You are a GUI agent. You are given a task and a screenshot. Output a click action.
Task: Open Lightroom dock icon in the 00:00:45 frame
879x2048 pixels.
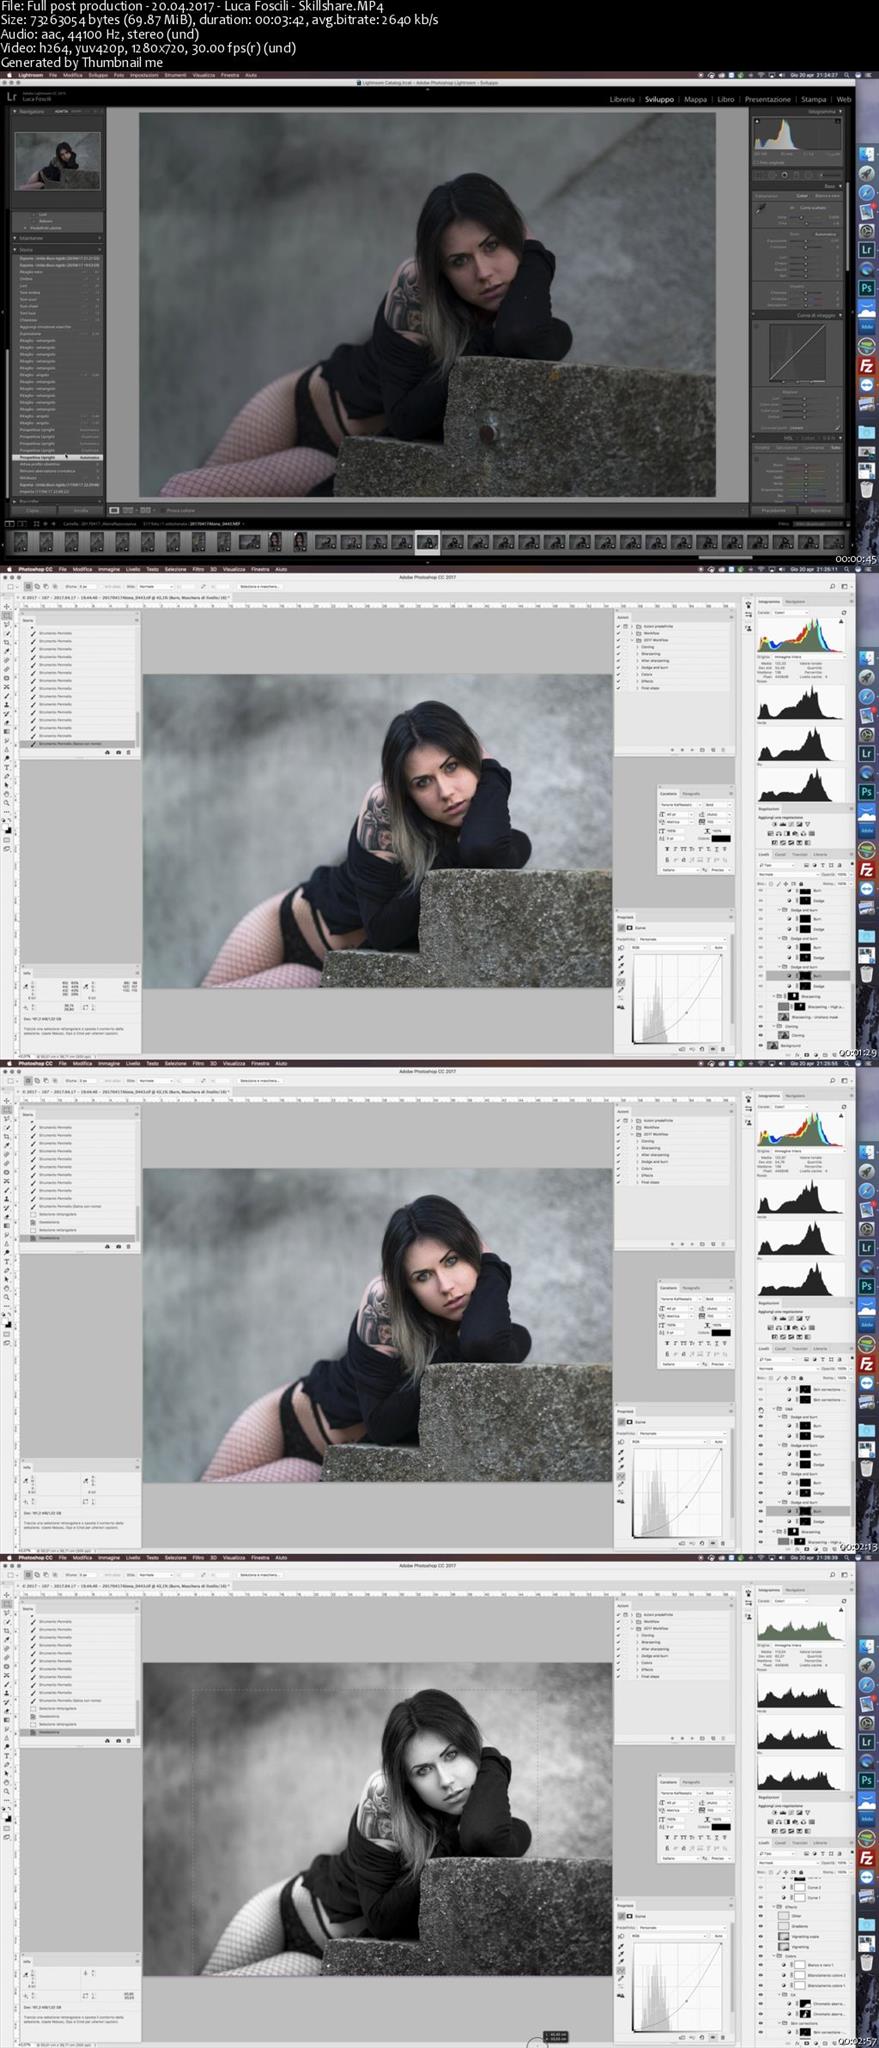(x=867, y=250)
